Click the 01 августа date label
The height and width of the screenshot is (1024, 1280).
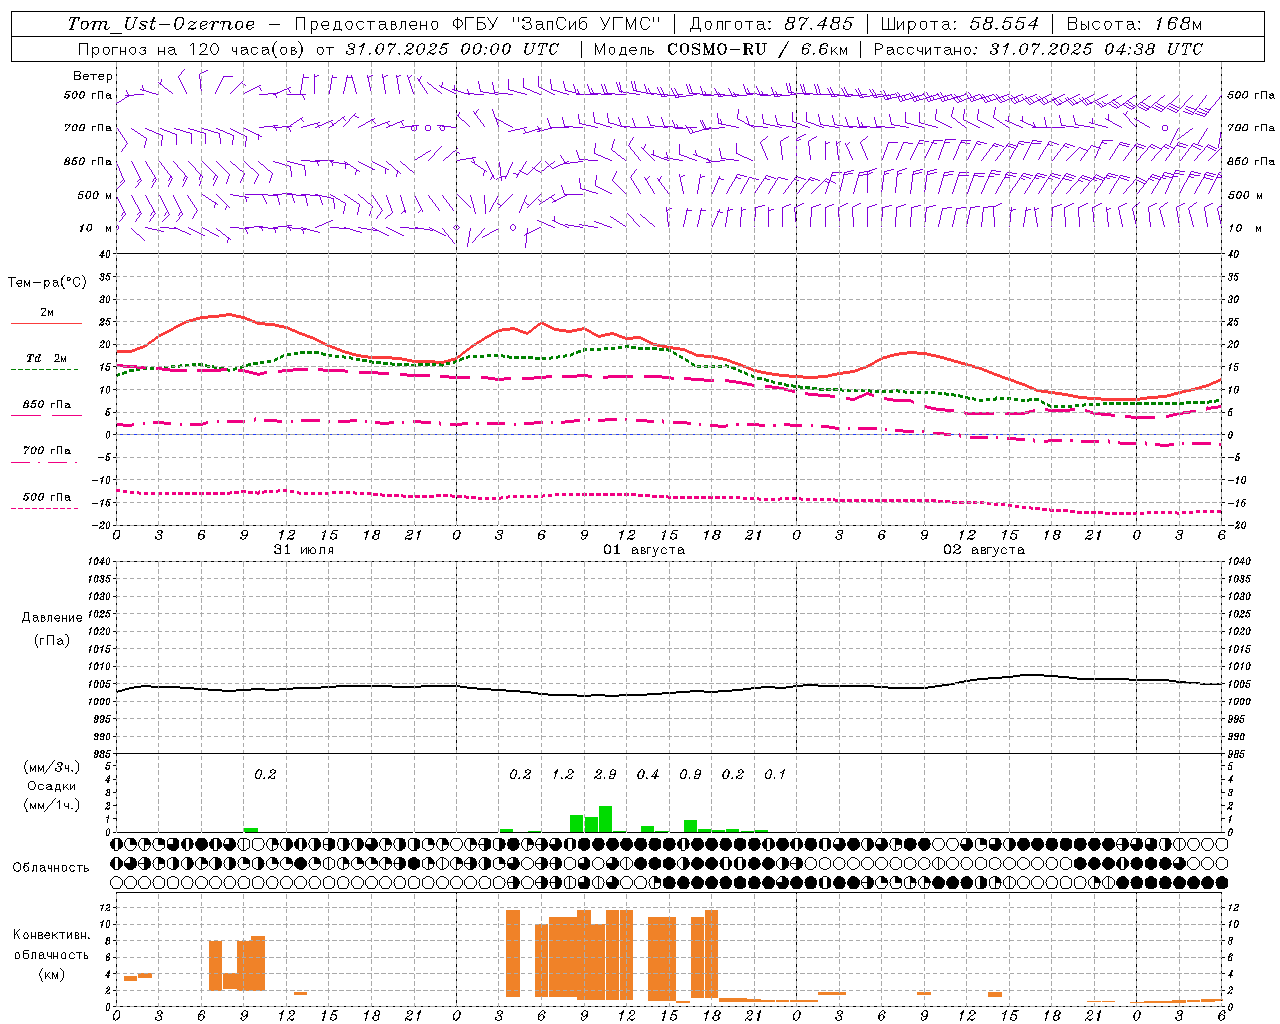[x=644, y=550]
